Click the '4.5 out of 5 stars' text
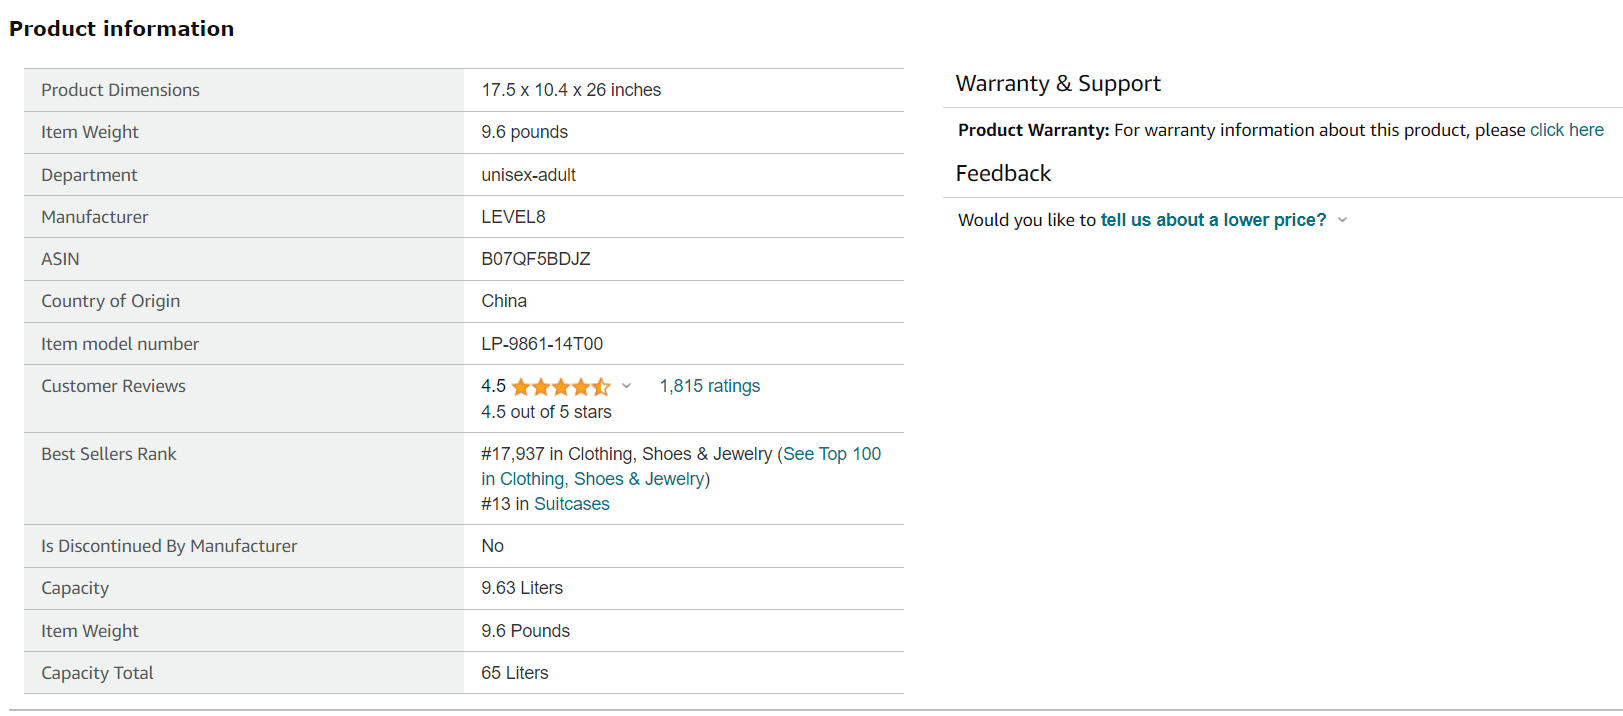Viewport: 1623px width, 716px height. tap(545, 412)
